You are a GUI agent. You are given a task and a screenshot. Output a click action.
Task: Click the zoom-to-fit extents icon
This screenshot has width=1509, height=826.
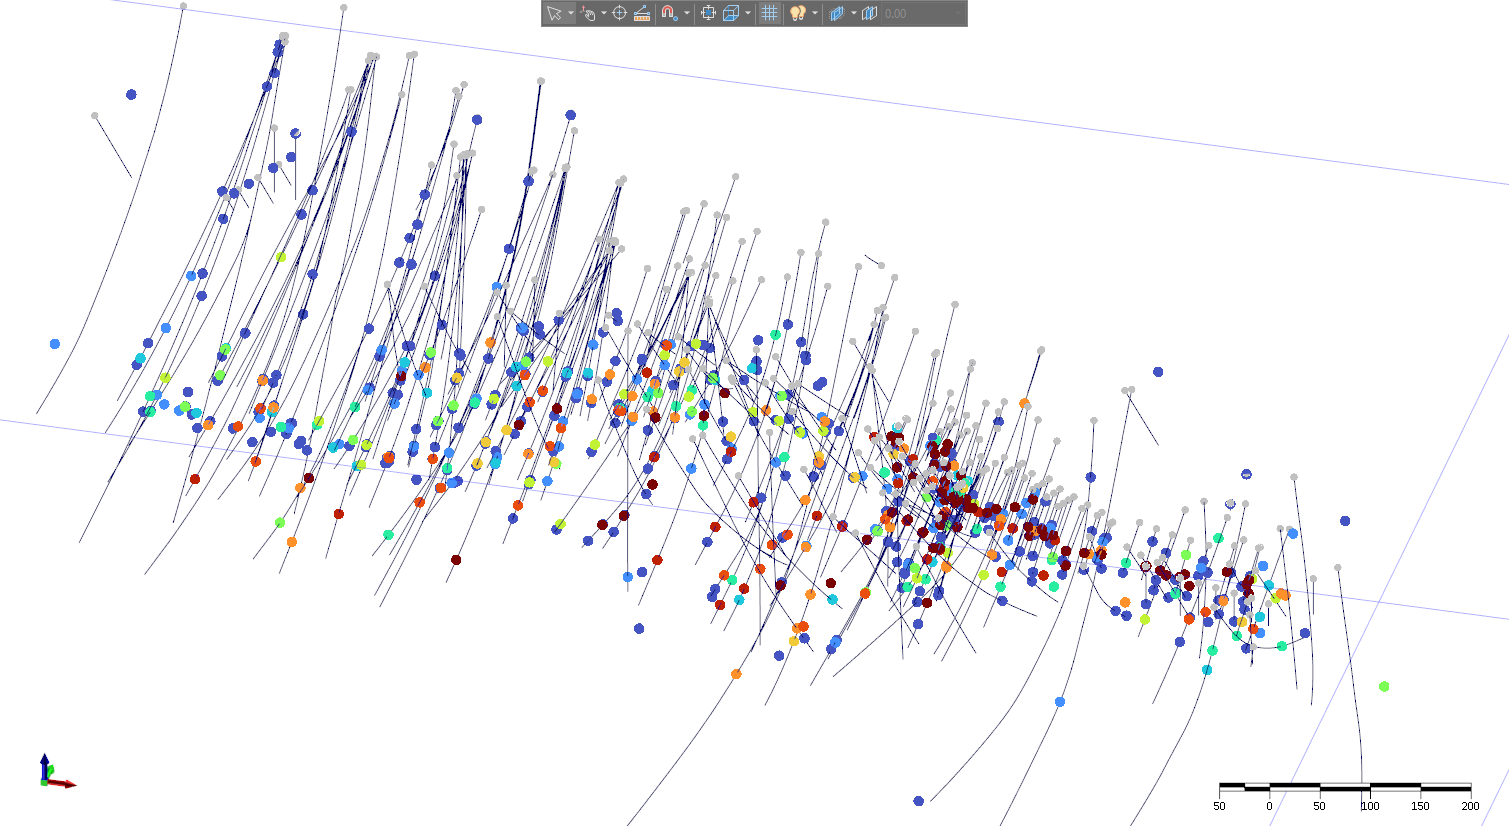708,13
